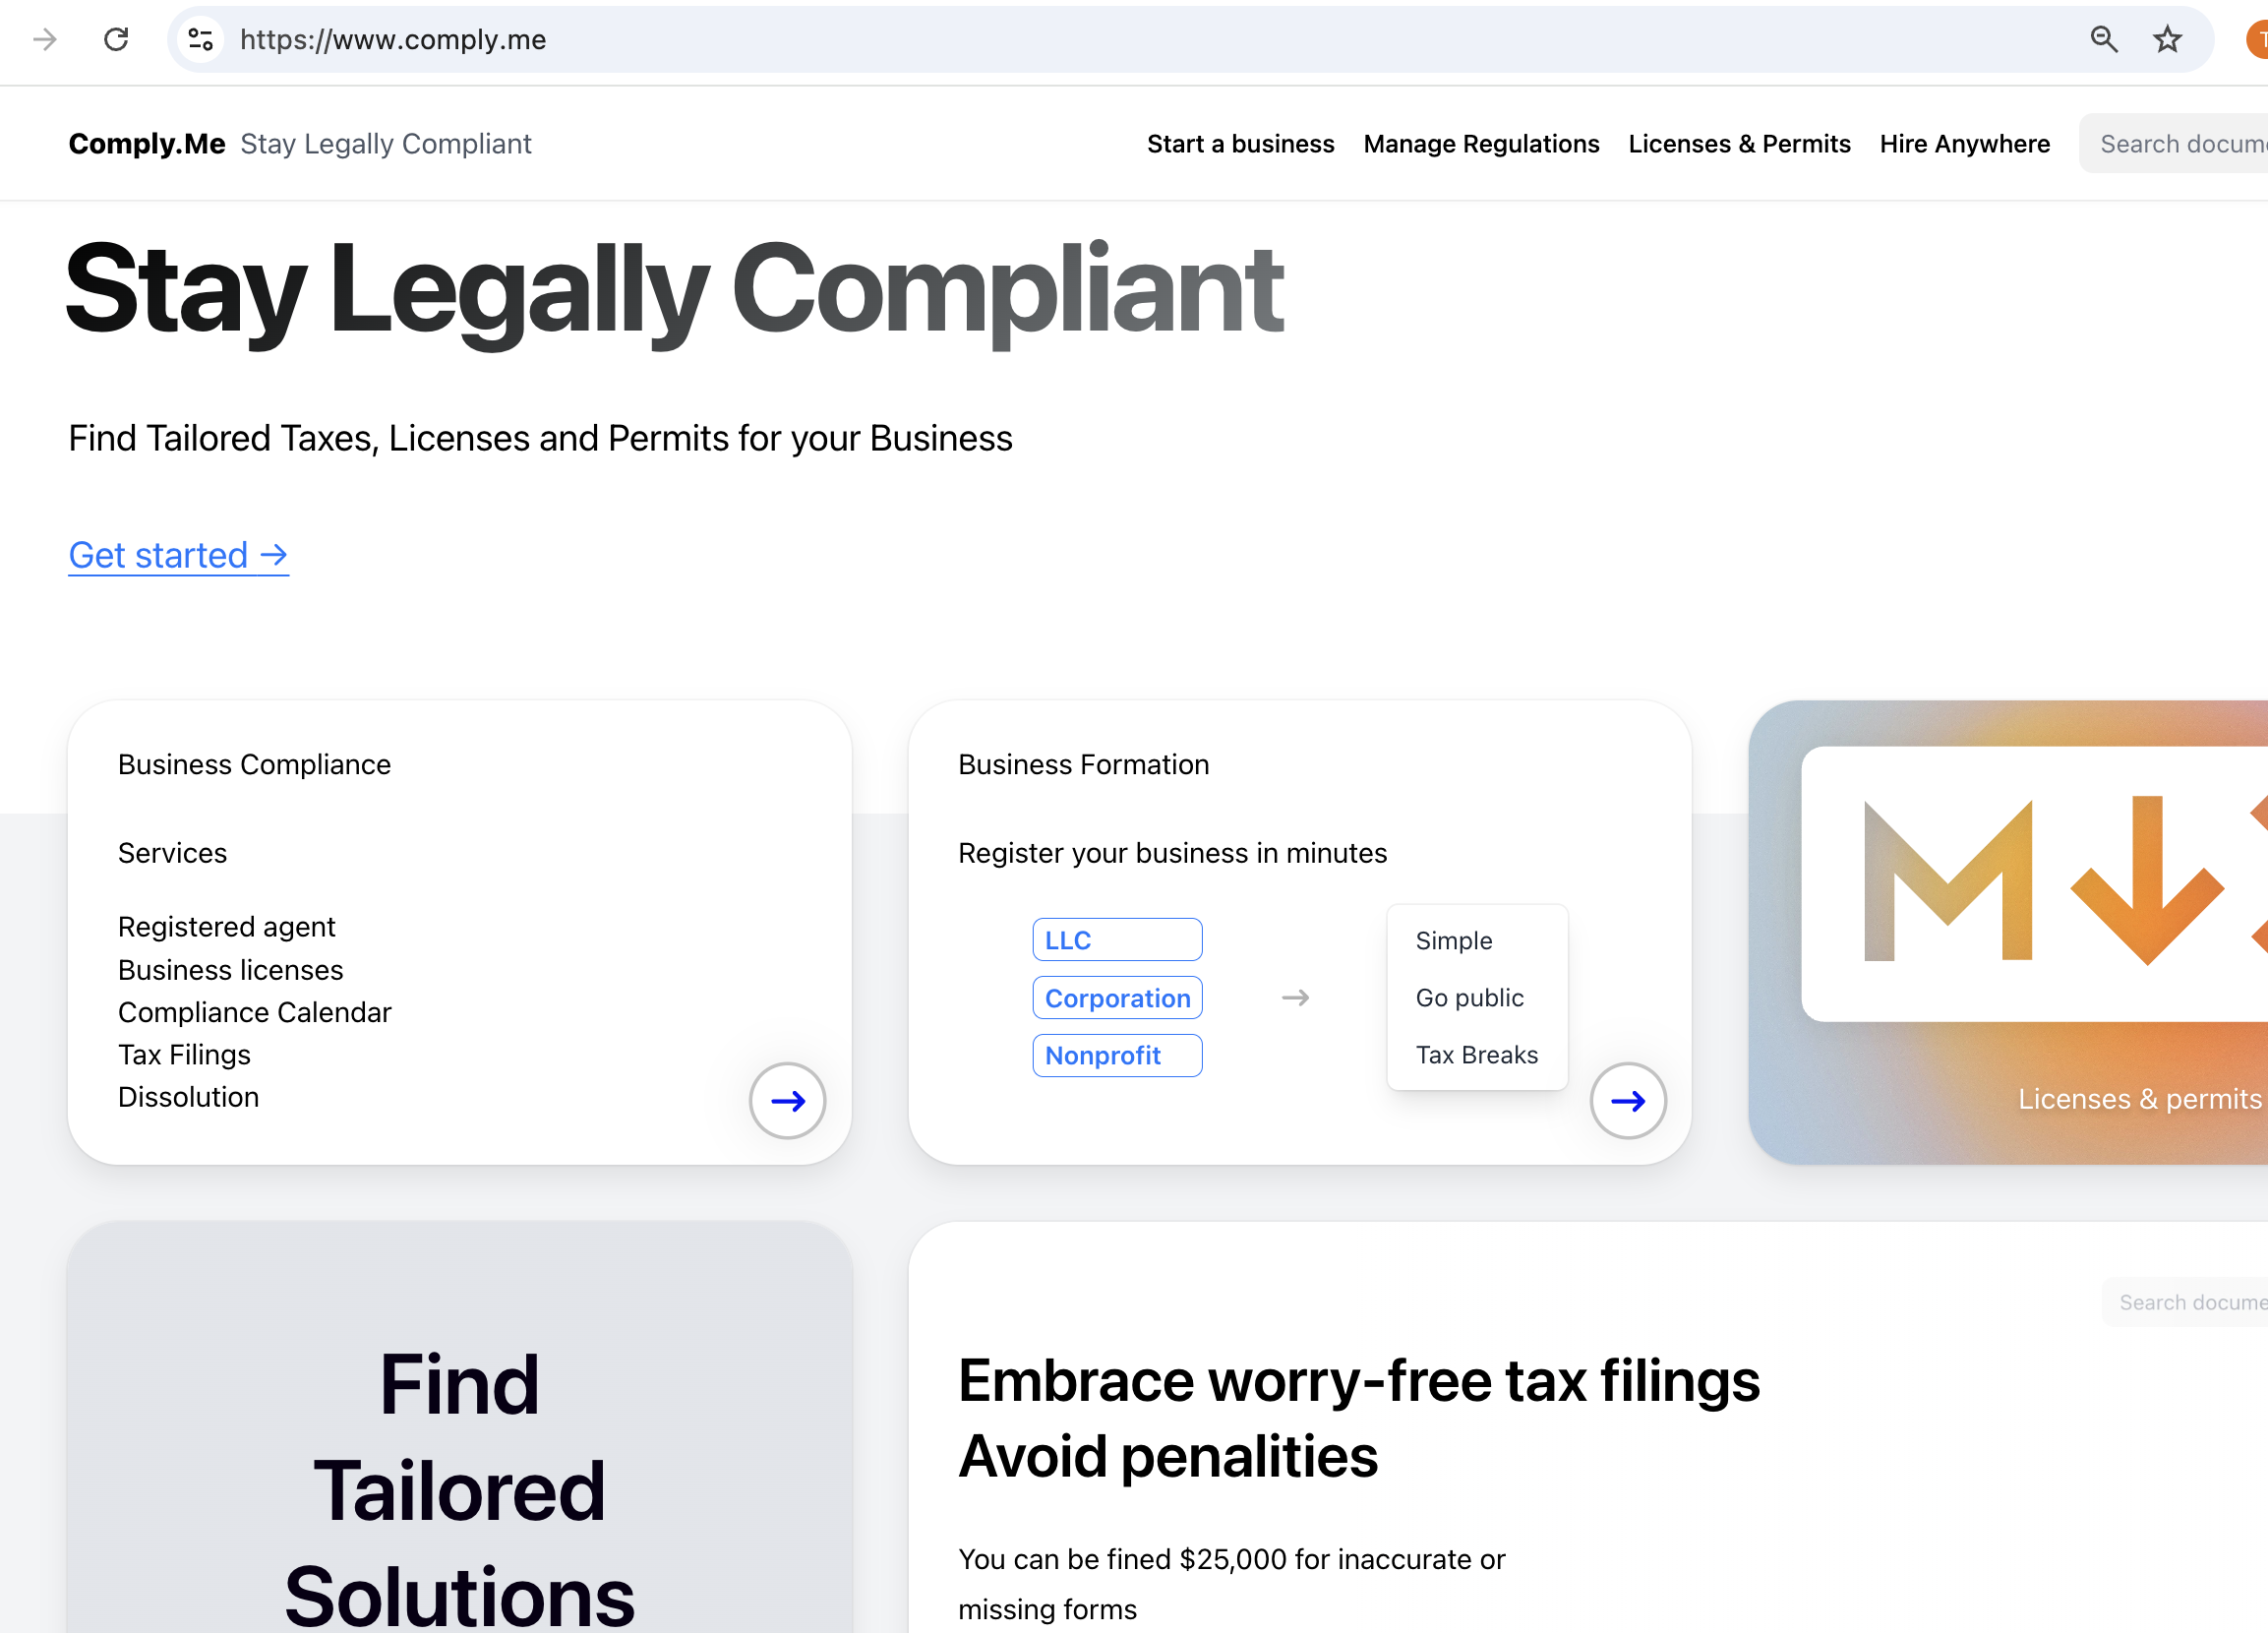Click the zoom magnifier icon in address bar

pos(2103,40)
